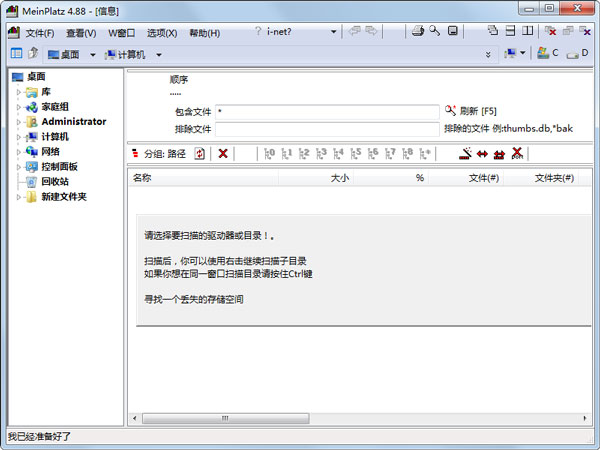Image resolution: width=600 pixels, height=450 pixels.
Task: Click the red X delete icon in scan toolbar
Action: pos(223,153)
